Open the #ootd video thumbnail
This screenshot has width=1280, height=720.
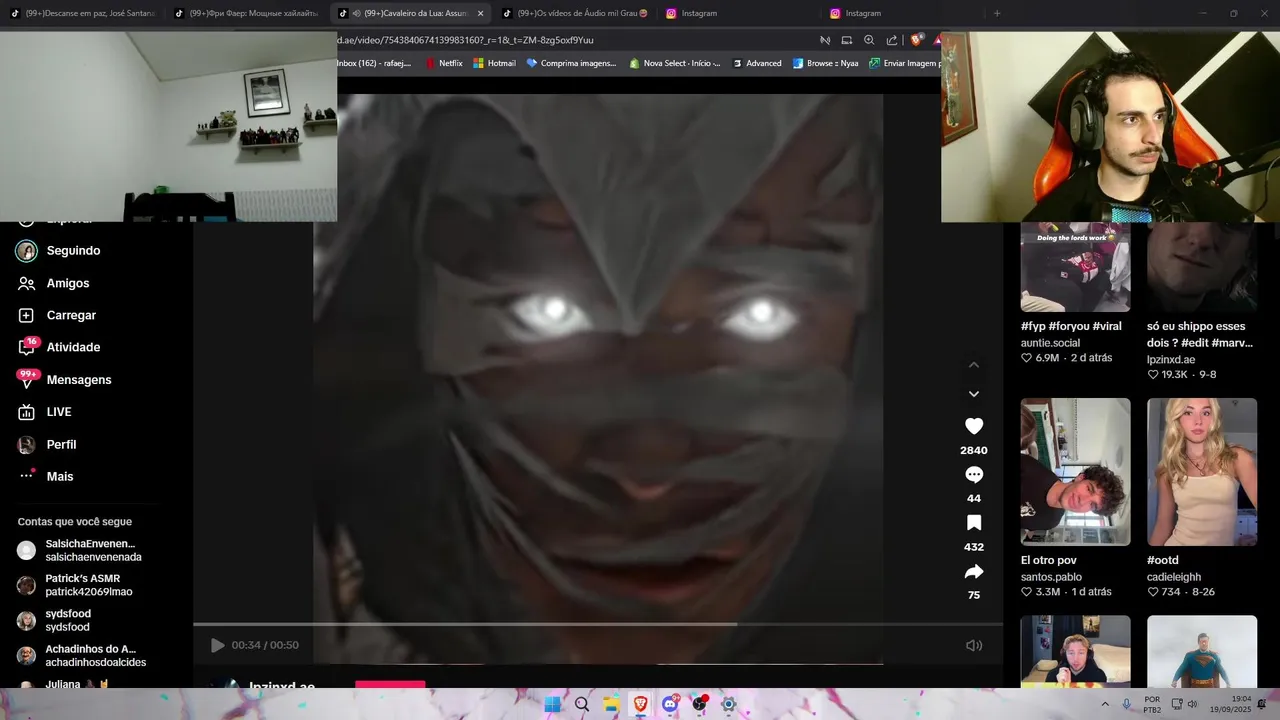(x=1202, y=472)
